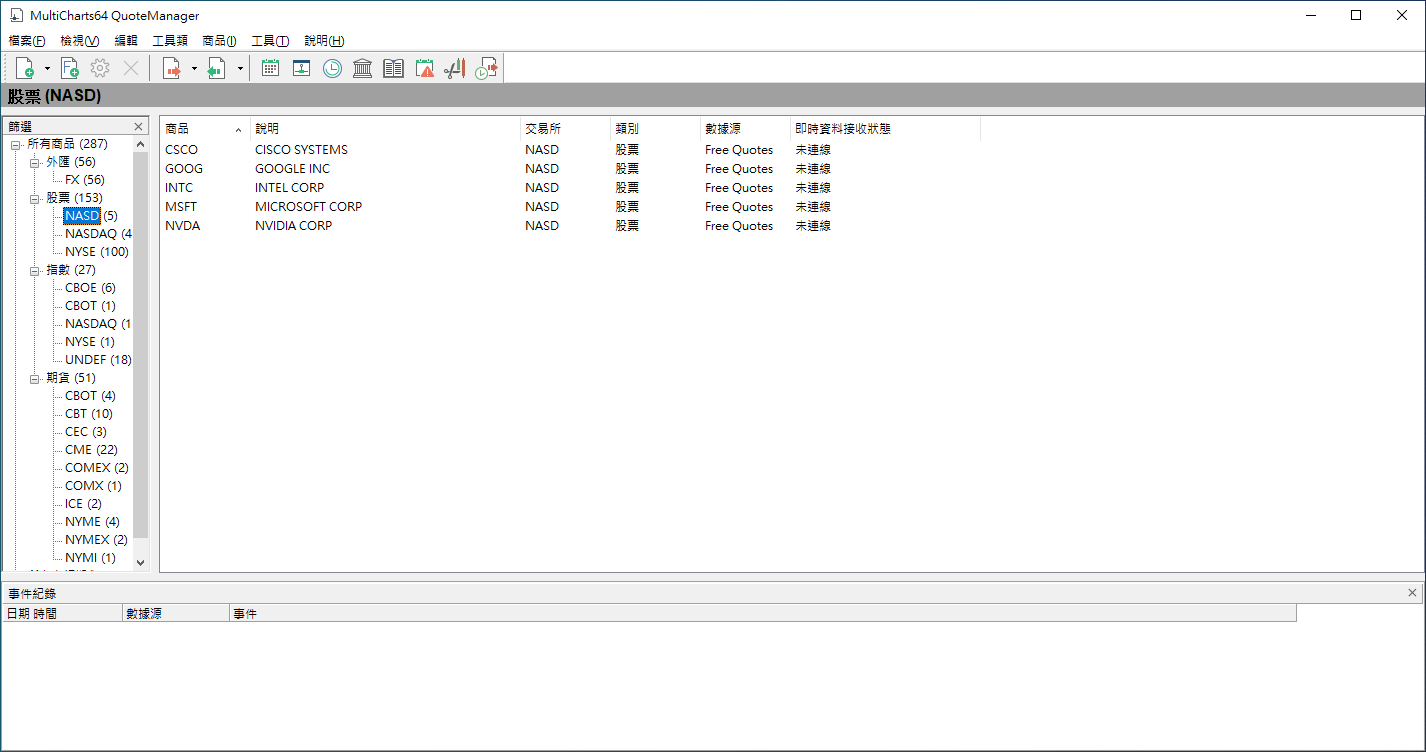Screen dimensions: 1426x752
Task: Select FX (56) in the filter tree
Action: (85, 180)
